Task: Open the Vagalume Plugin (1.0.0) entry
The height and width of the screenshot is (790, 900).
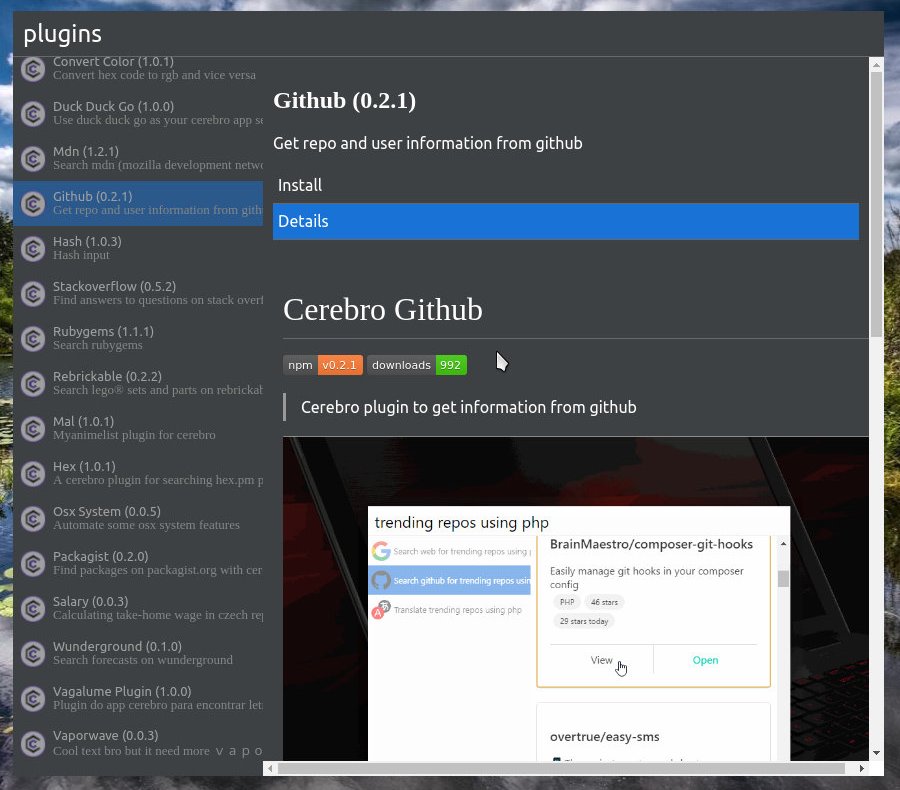Action: tap(138, 698)
